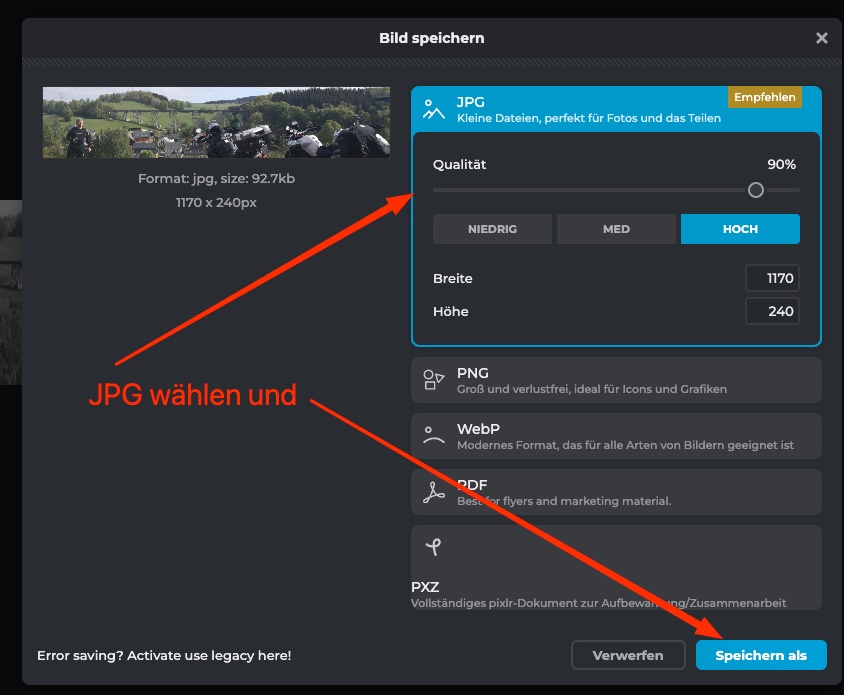Click the PNG shapes icon
Screen dimensions: 844x695
click(434, 380)
